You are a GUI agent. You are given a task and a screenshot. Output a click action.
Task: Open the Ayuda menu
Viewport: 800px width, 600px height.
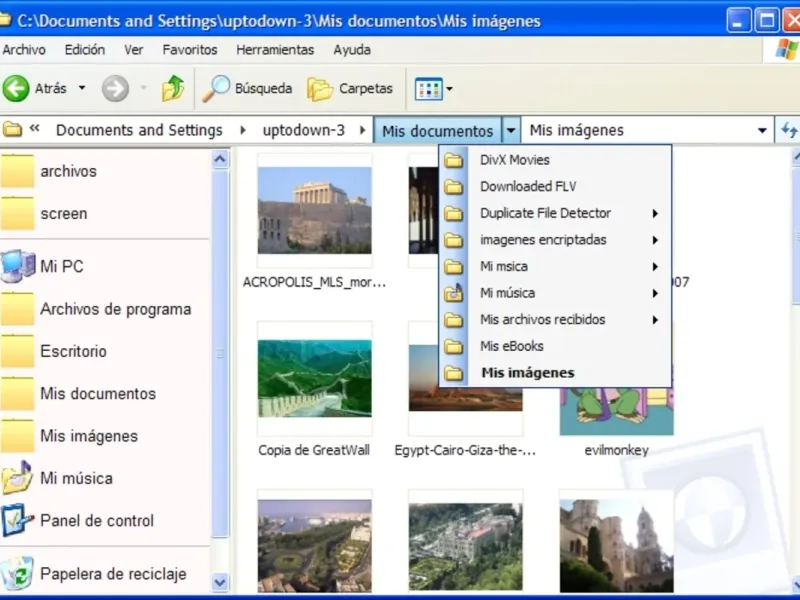(352, 49)
